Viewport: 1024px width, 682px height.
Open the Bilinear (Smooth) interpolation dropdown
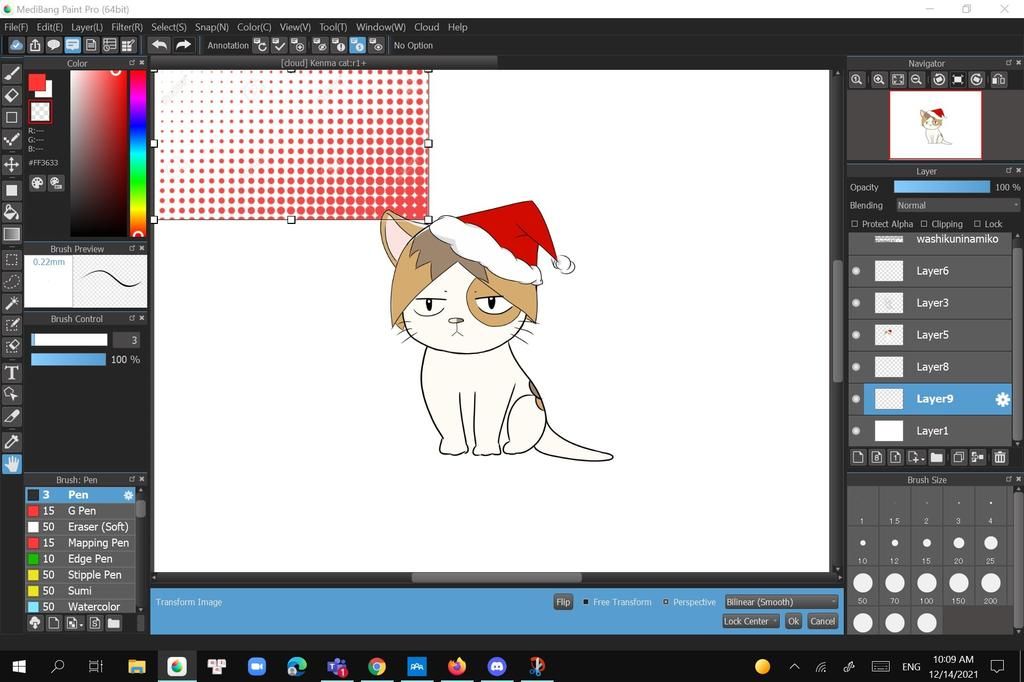tap(780, 602)
